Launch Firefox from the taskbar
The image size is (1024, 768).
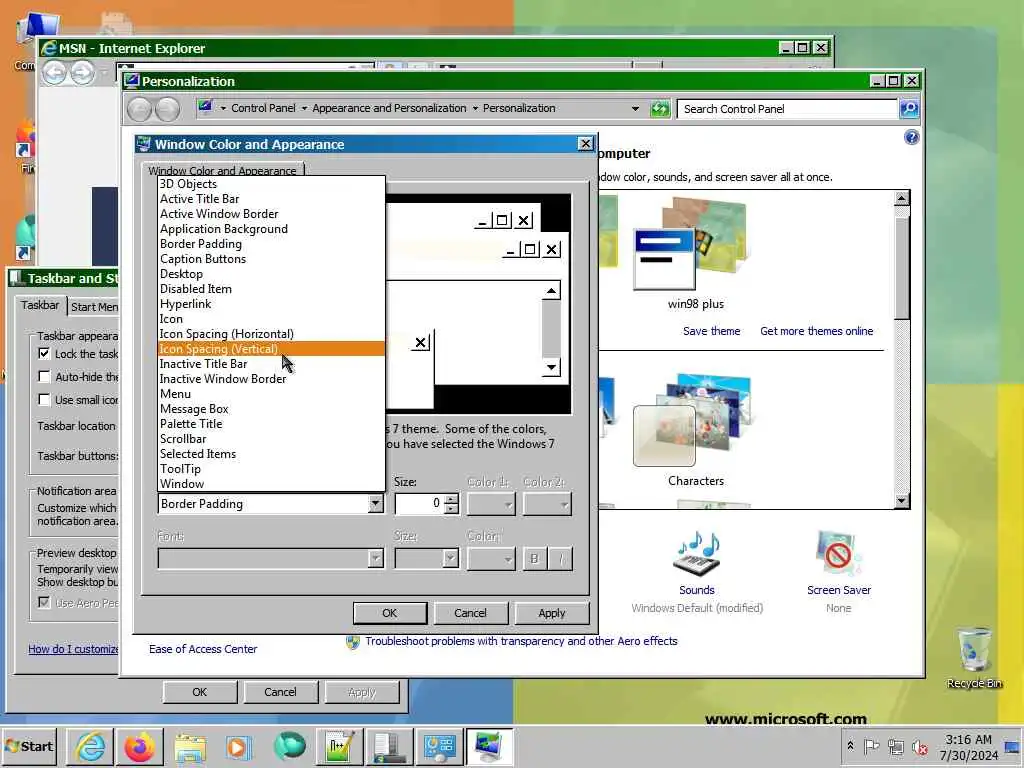tap(139, 746)
